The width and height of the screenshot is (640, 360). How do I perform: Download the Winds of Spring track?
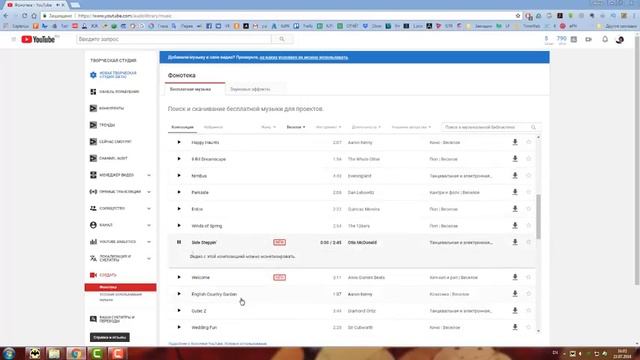[515, 225]
